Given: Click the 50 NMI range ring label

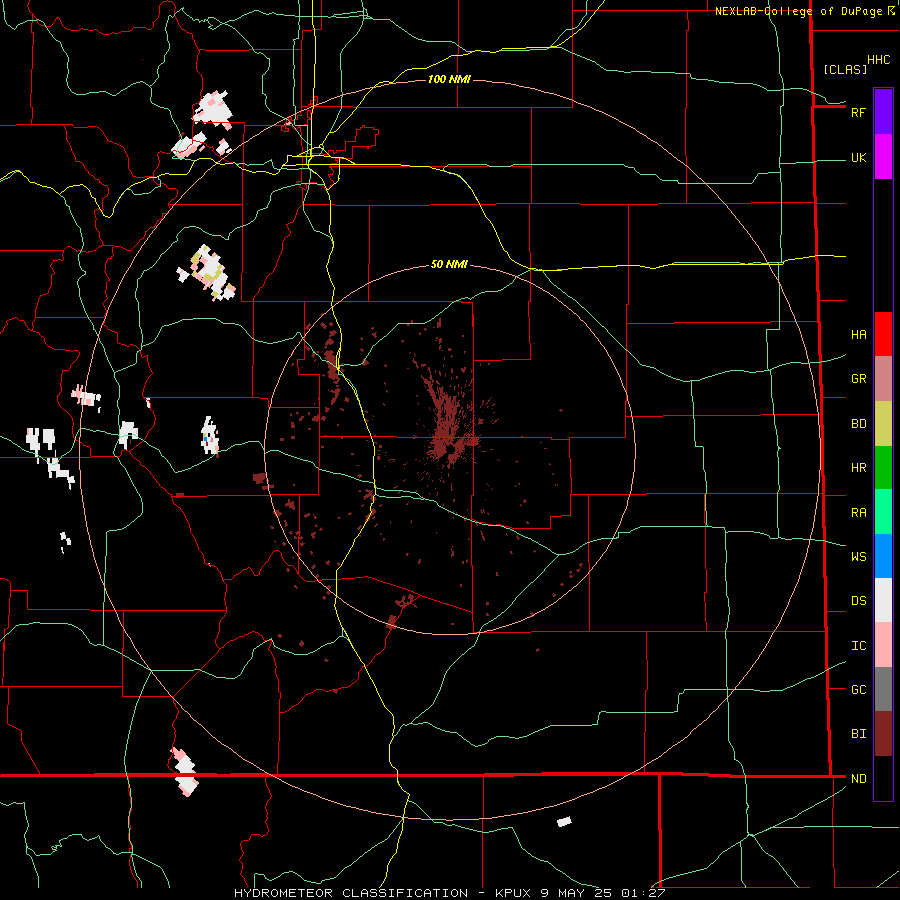Looking at the screenshot, I should [x=449, y=264].
